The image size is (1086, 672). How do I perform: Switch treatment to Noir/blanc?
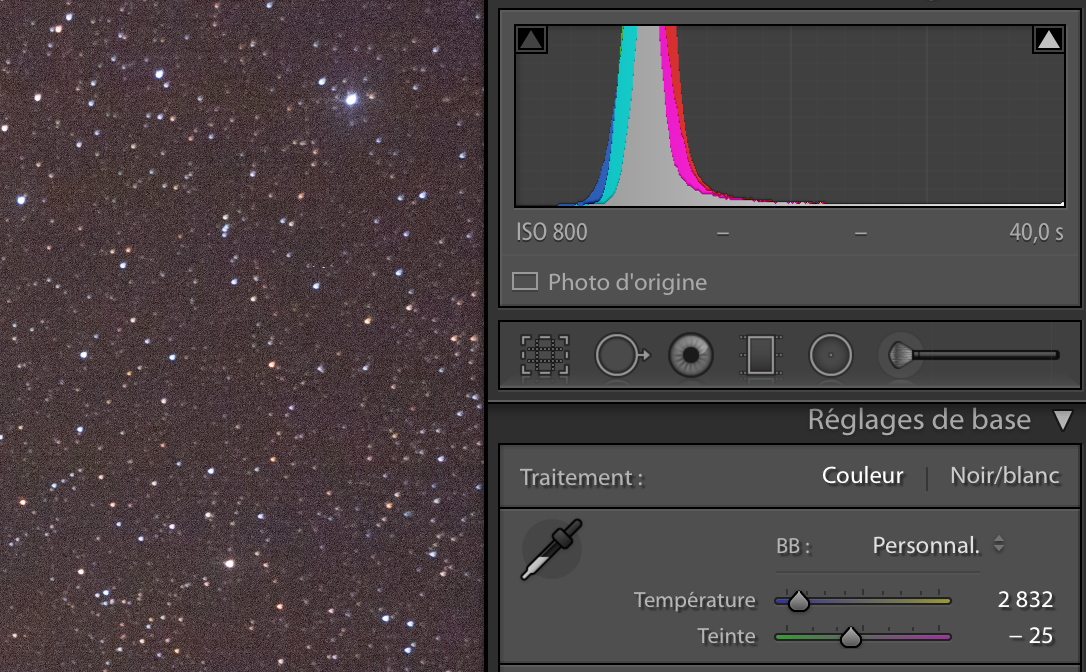[1004, 476]
